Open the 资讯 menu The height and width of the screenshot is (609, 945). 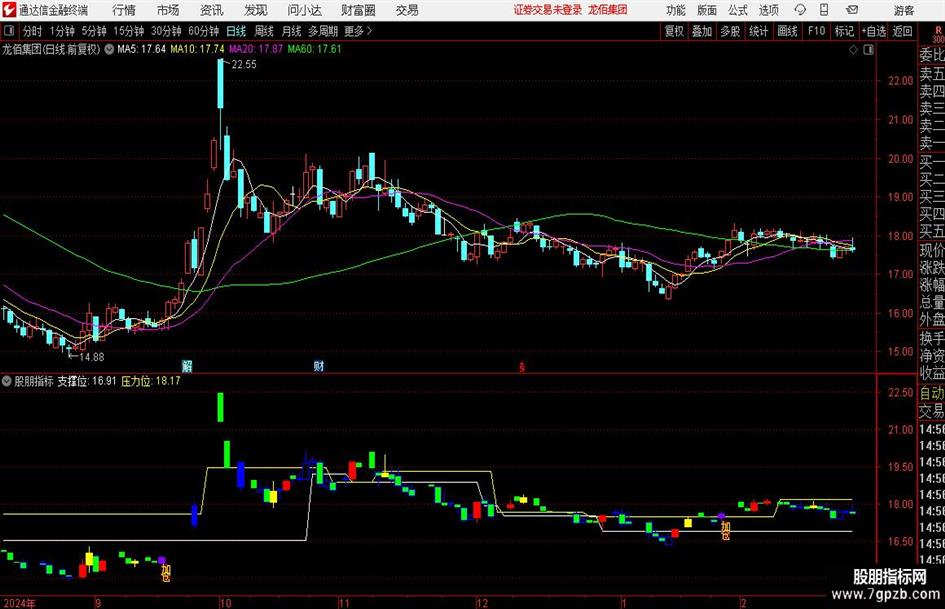[212, 10]
